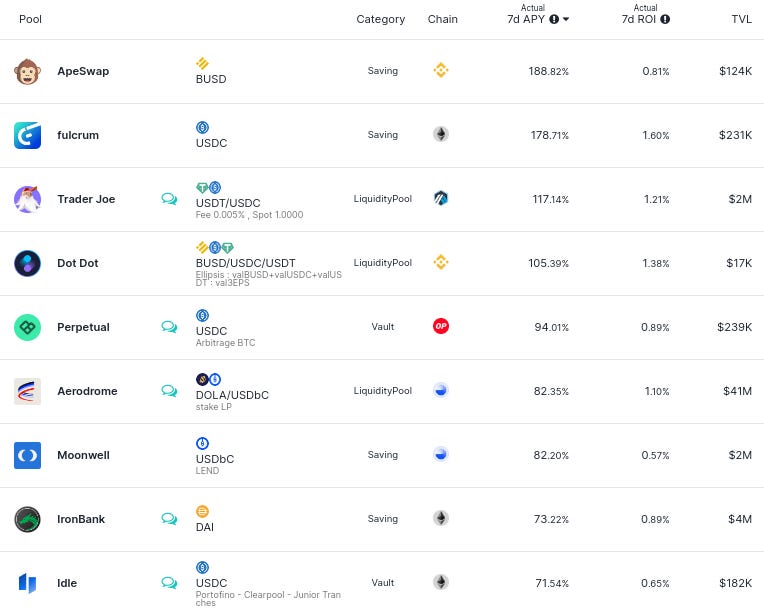Screen dimensions: 764x614
Task: Open the Perpetual pool name
Action: coord(83,327)
